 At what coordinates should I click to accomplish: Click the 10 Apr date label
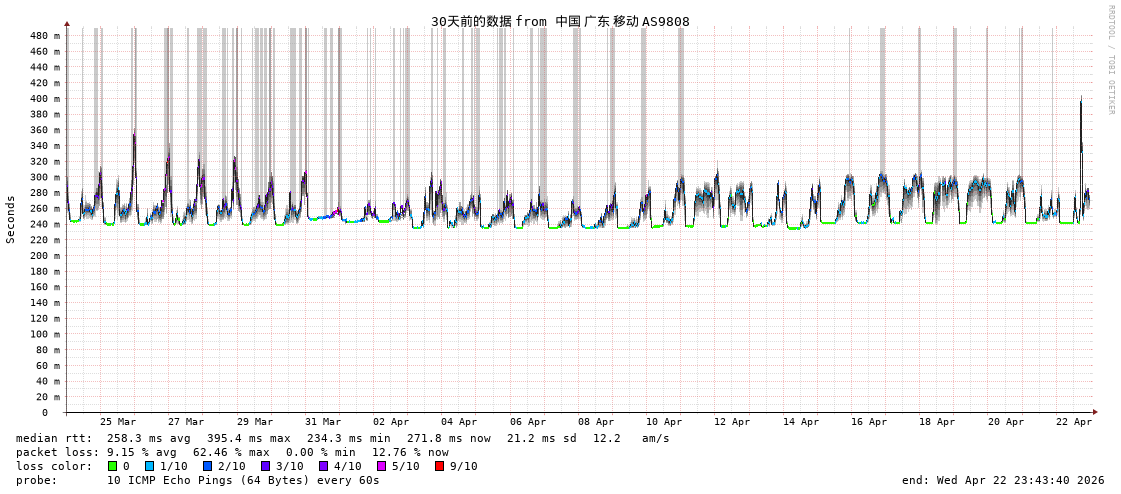(664, 422)
